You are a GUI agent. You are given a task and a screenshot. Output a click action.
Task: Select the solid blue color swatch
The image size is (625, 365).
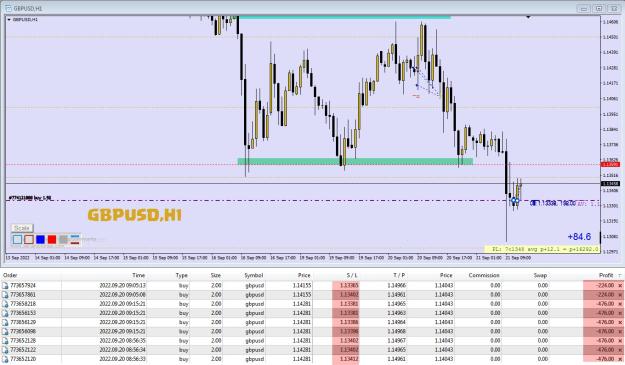pyautogui.click(x=40, y=239)
